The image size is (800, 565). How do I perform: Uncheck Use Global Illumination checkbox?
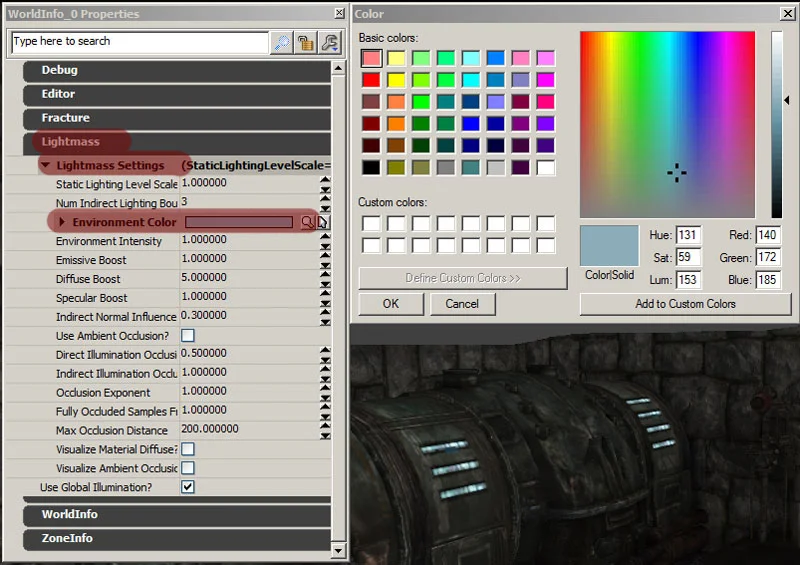pyautogui.click(x=188, y=487)
